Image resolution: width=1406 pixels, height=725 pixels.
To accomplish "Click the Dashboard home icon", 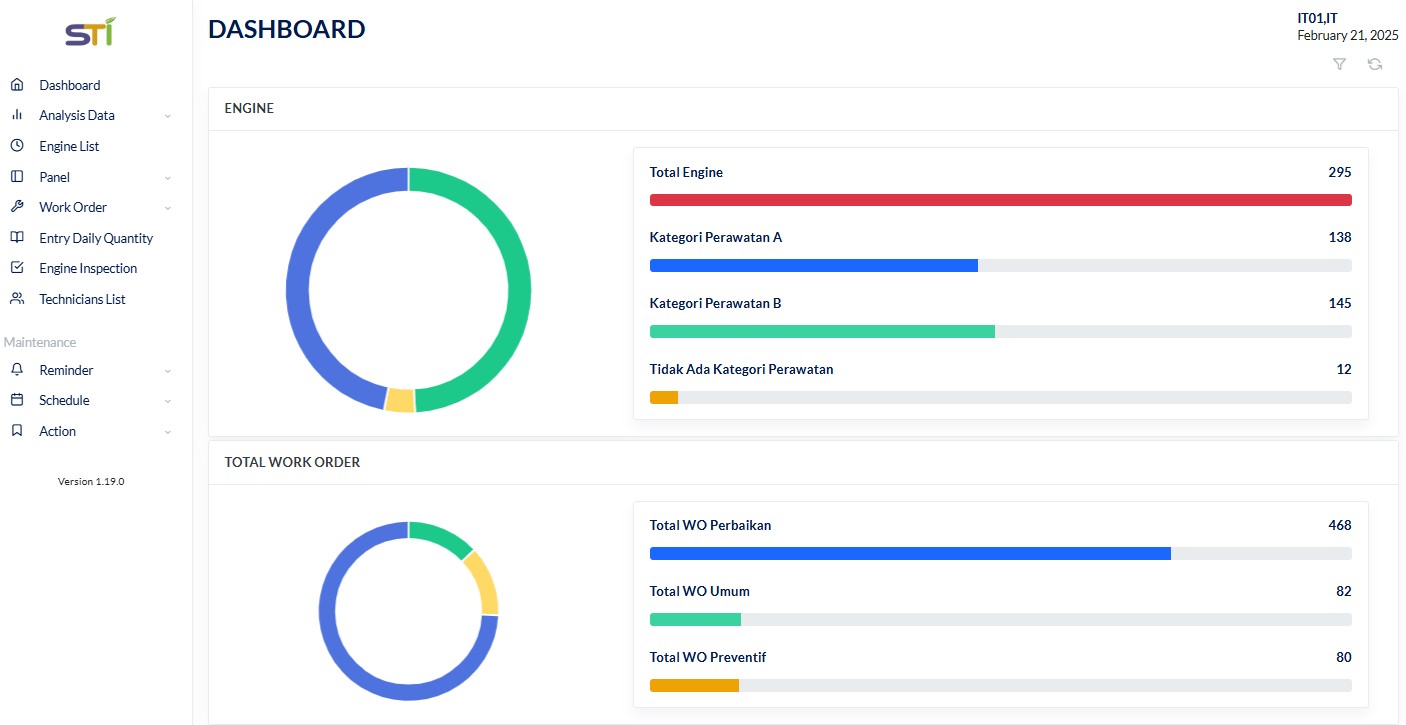I will 17,85.
